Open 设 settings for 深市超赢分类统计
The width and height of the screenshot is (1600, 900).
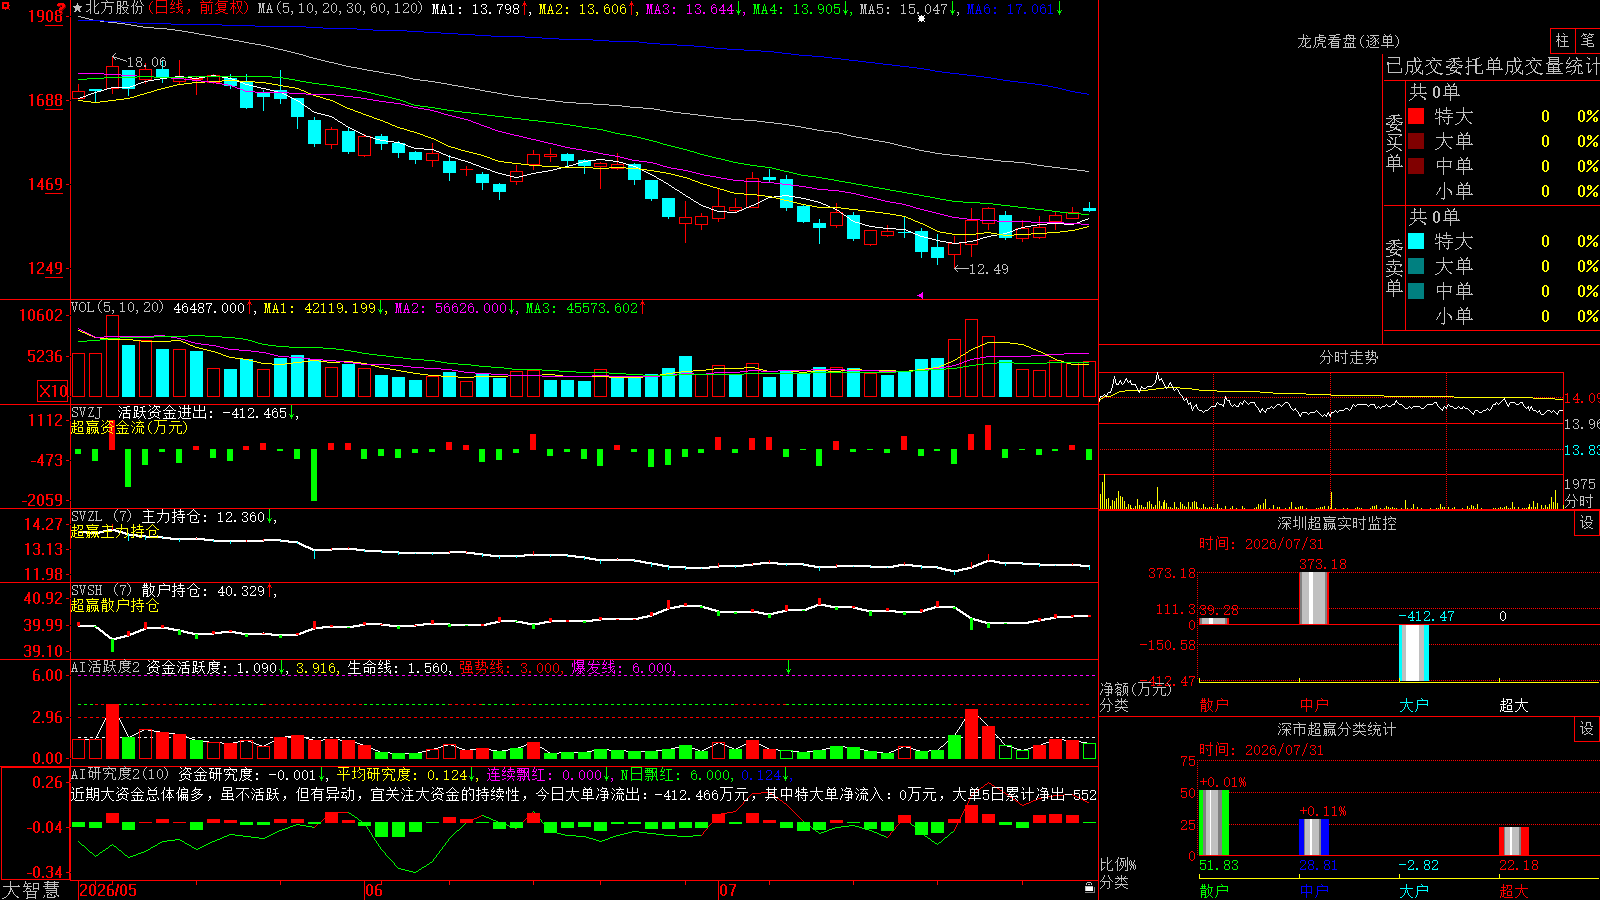[x=1587, y=729]
